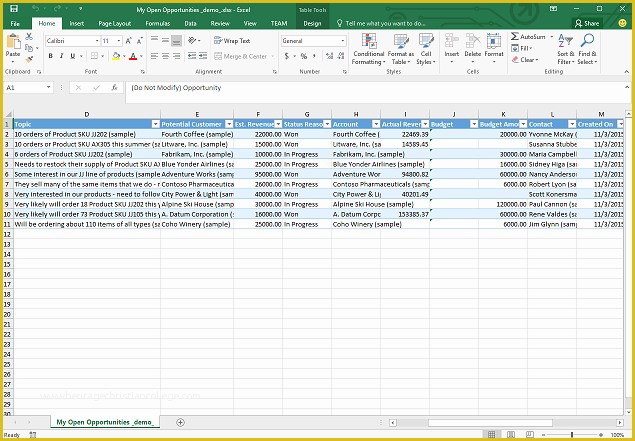Open Fill Color swatch button
The image size is (635, 441).
coord(116,56)
